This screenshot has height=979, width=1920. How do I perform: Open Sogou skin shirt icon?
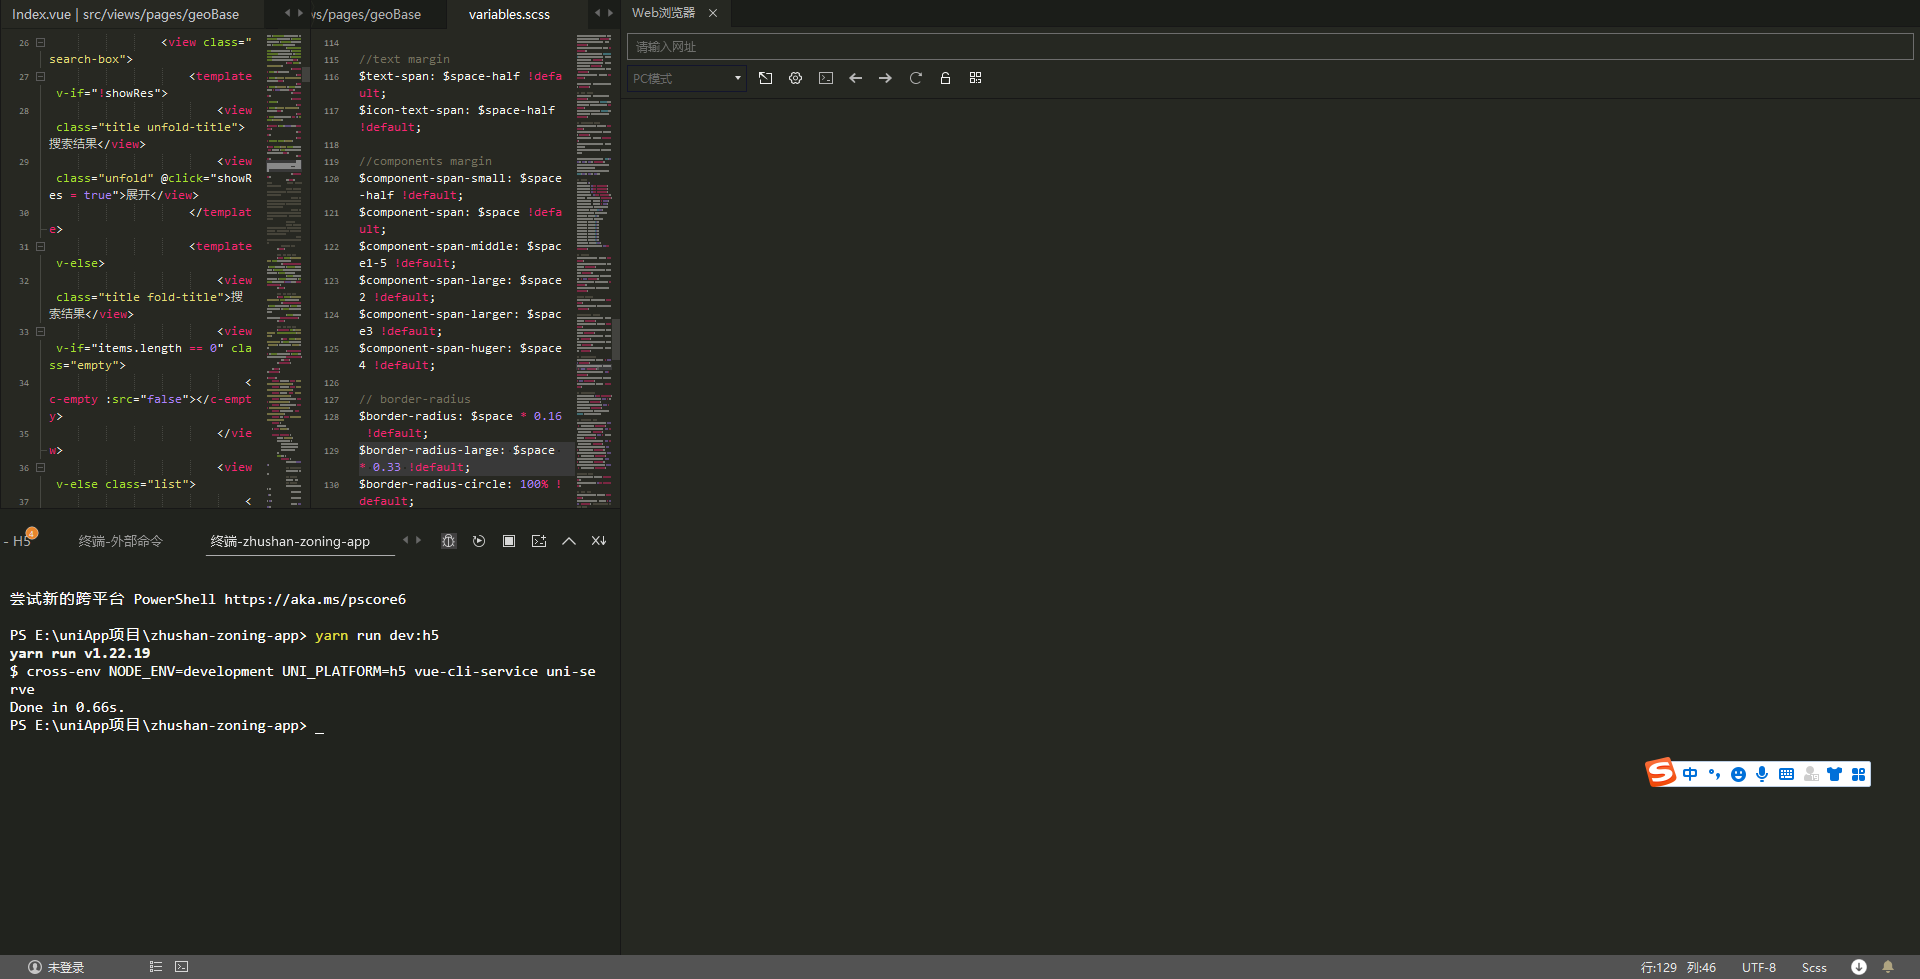pos(1834,774)
